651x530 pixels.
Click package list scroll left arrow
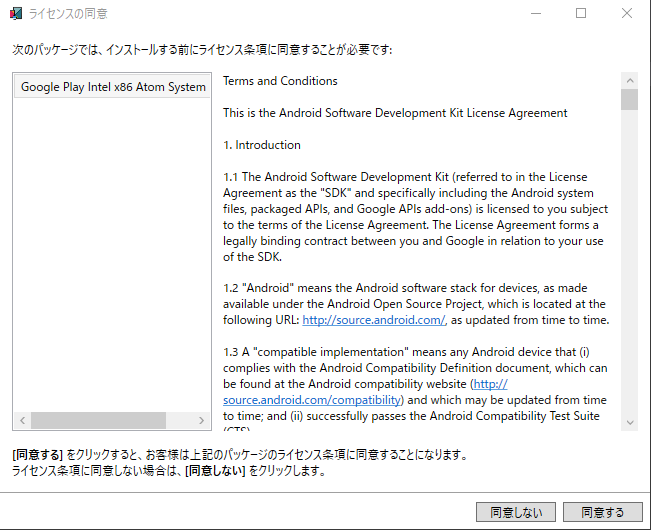click(23, 420)
